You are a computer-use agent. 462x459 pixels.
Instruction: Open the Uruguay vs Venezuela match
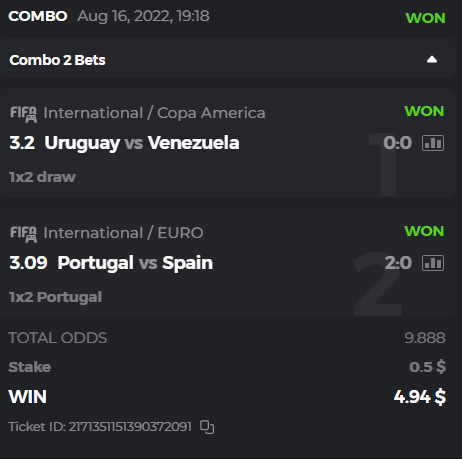tap(142, 143)
